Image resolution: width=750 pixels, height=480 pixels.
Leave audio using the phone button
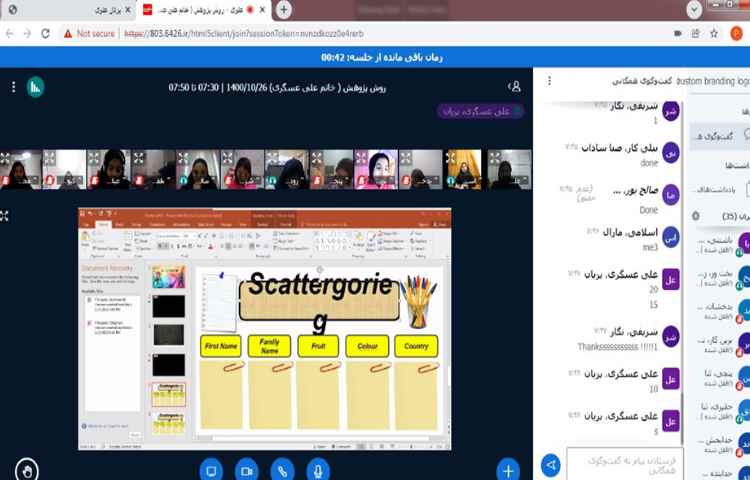pos(282,471)
